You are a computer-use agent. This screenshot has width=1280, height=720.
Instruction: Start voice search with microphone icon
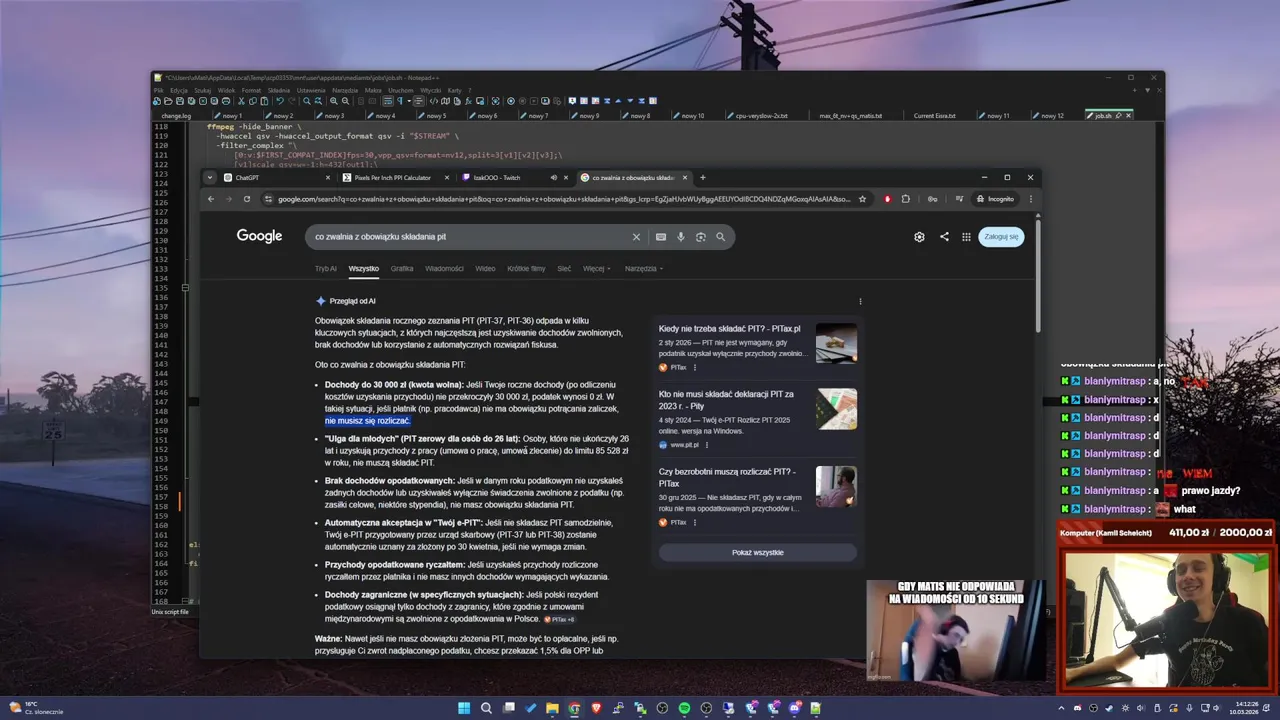click(681, 237)
